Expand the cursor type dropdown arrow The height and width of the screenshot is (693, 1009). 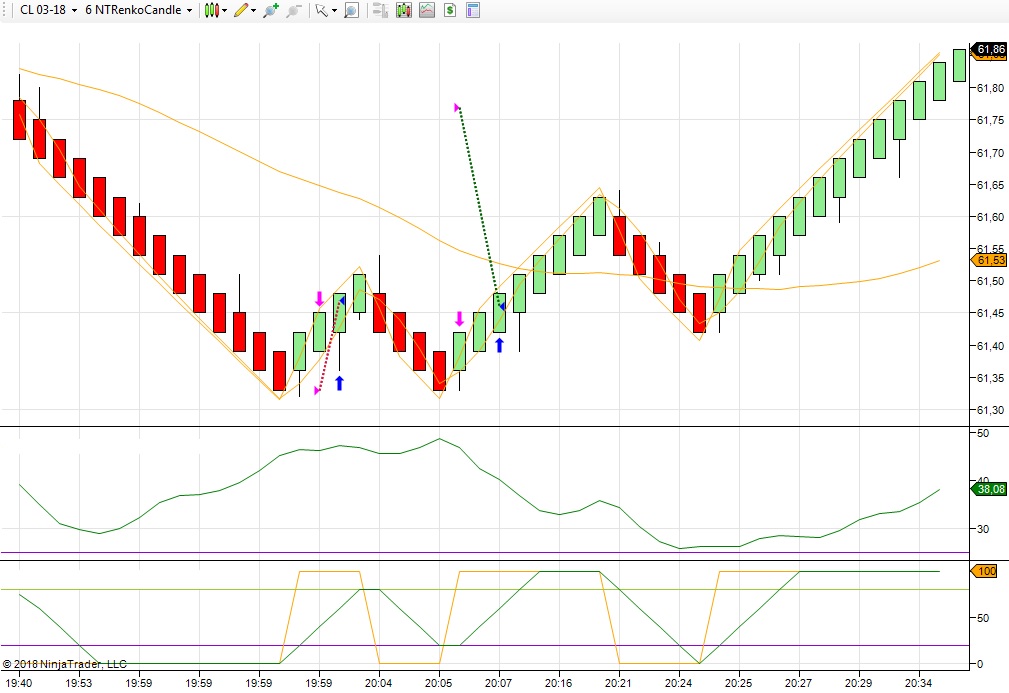tap(334, 11)
